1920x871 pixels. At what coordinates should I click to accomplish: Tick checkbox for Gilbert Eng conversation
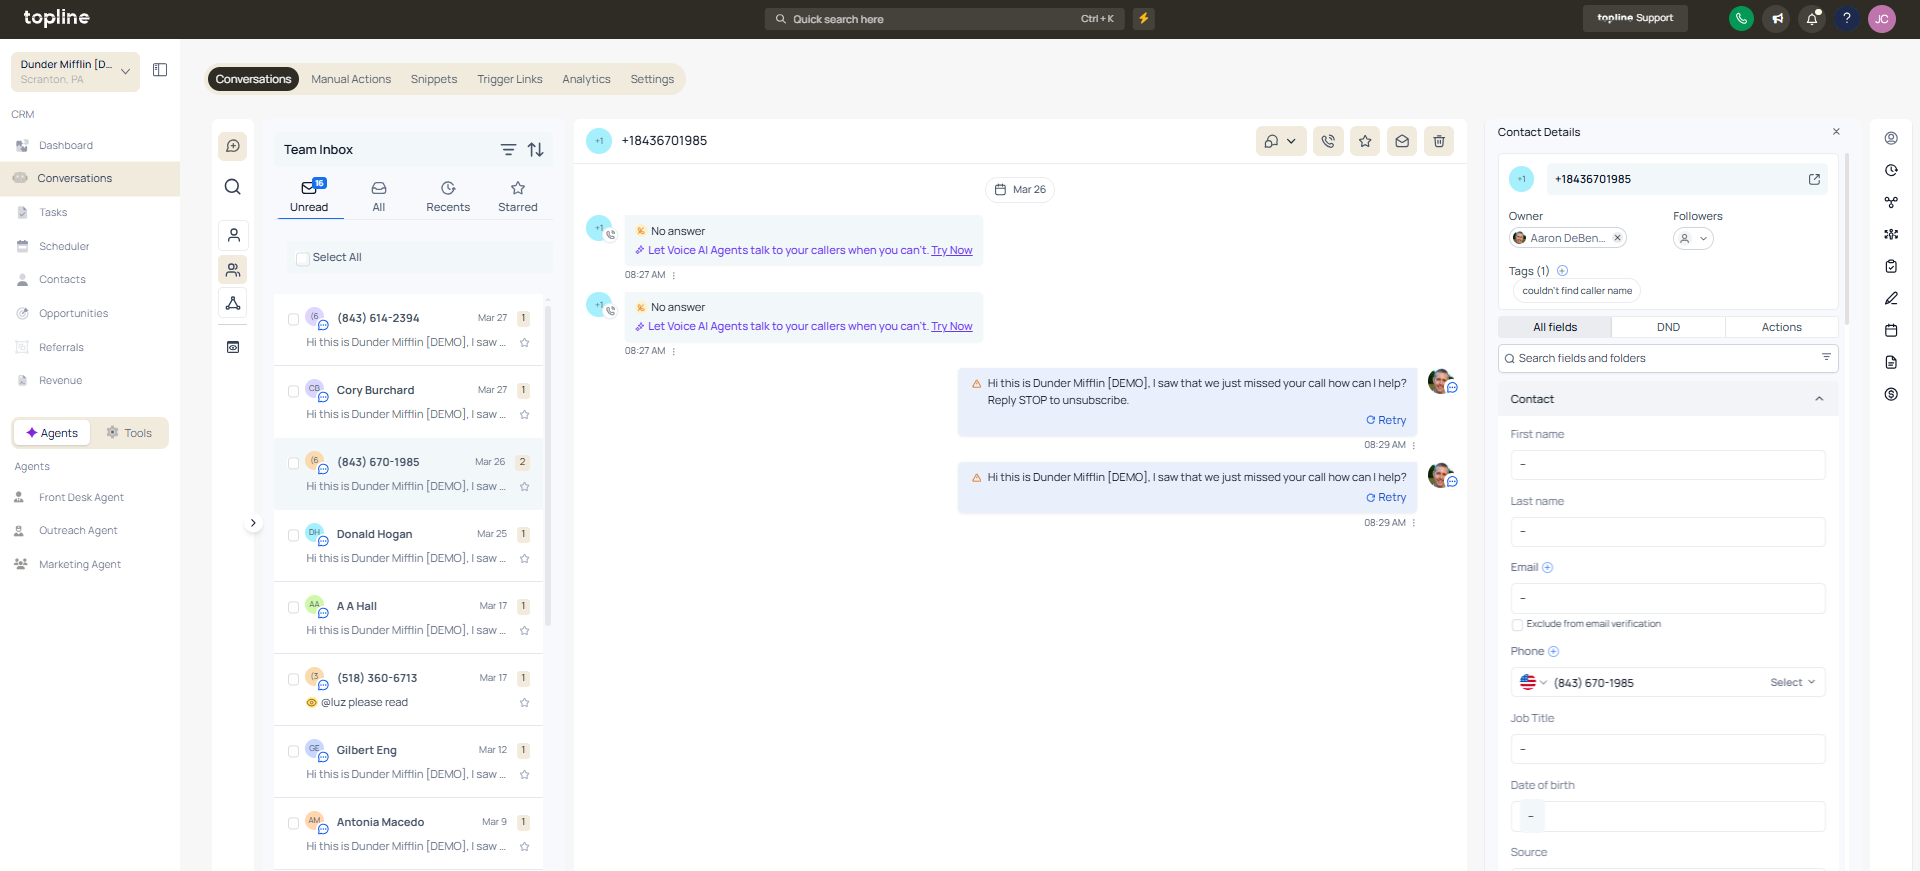(293, 751)
